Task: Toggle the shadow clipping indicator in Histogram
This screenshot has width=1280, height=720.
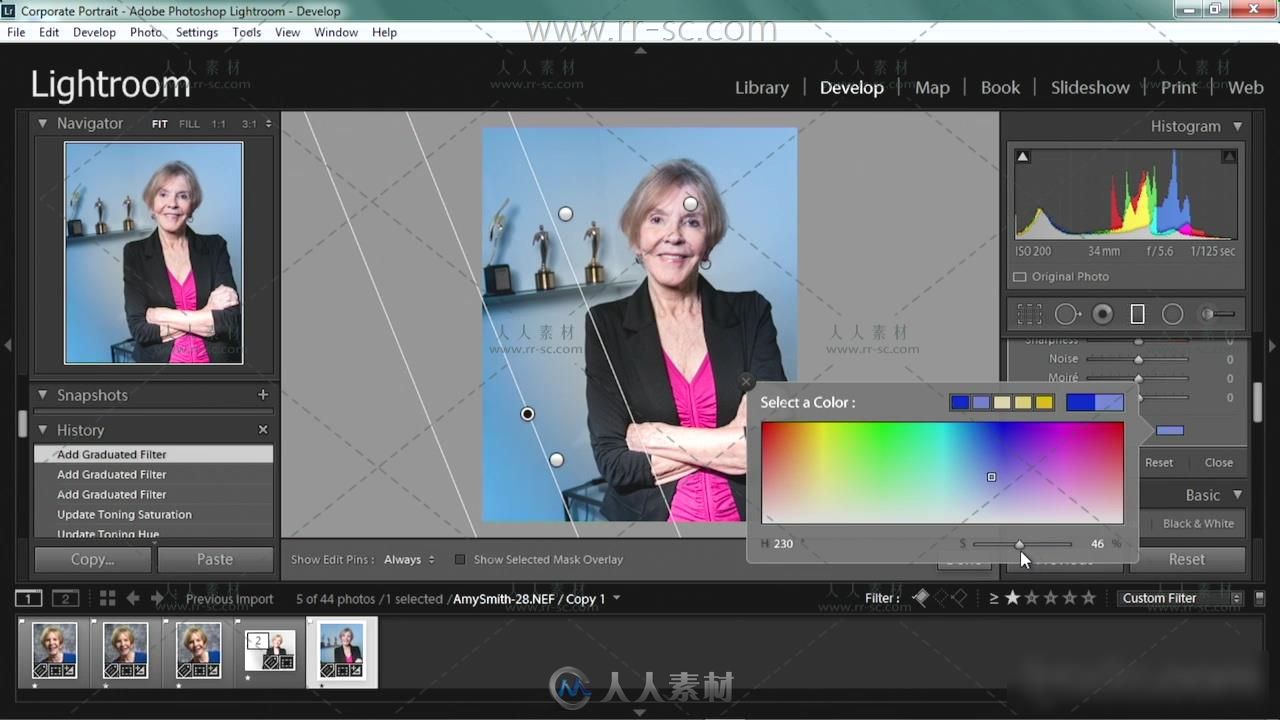Action: (x=1022, y=156)
